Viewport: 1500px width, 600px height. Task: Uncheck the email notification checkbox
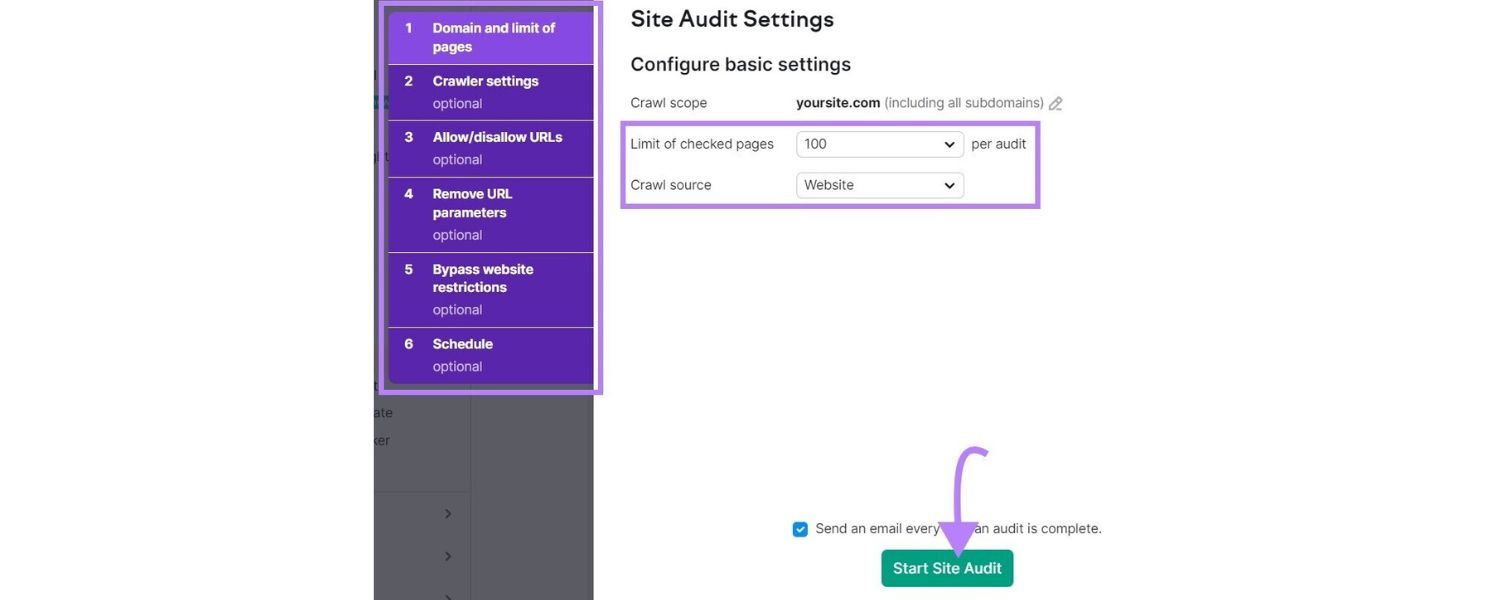click(800, 528)
